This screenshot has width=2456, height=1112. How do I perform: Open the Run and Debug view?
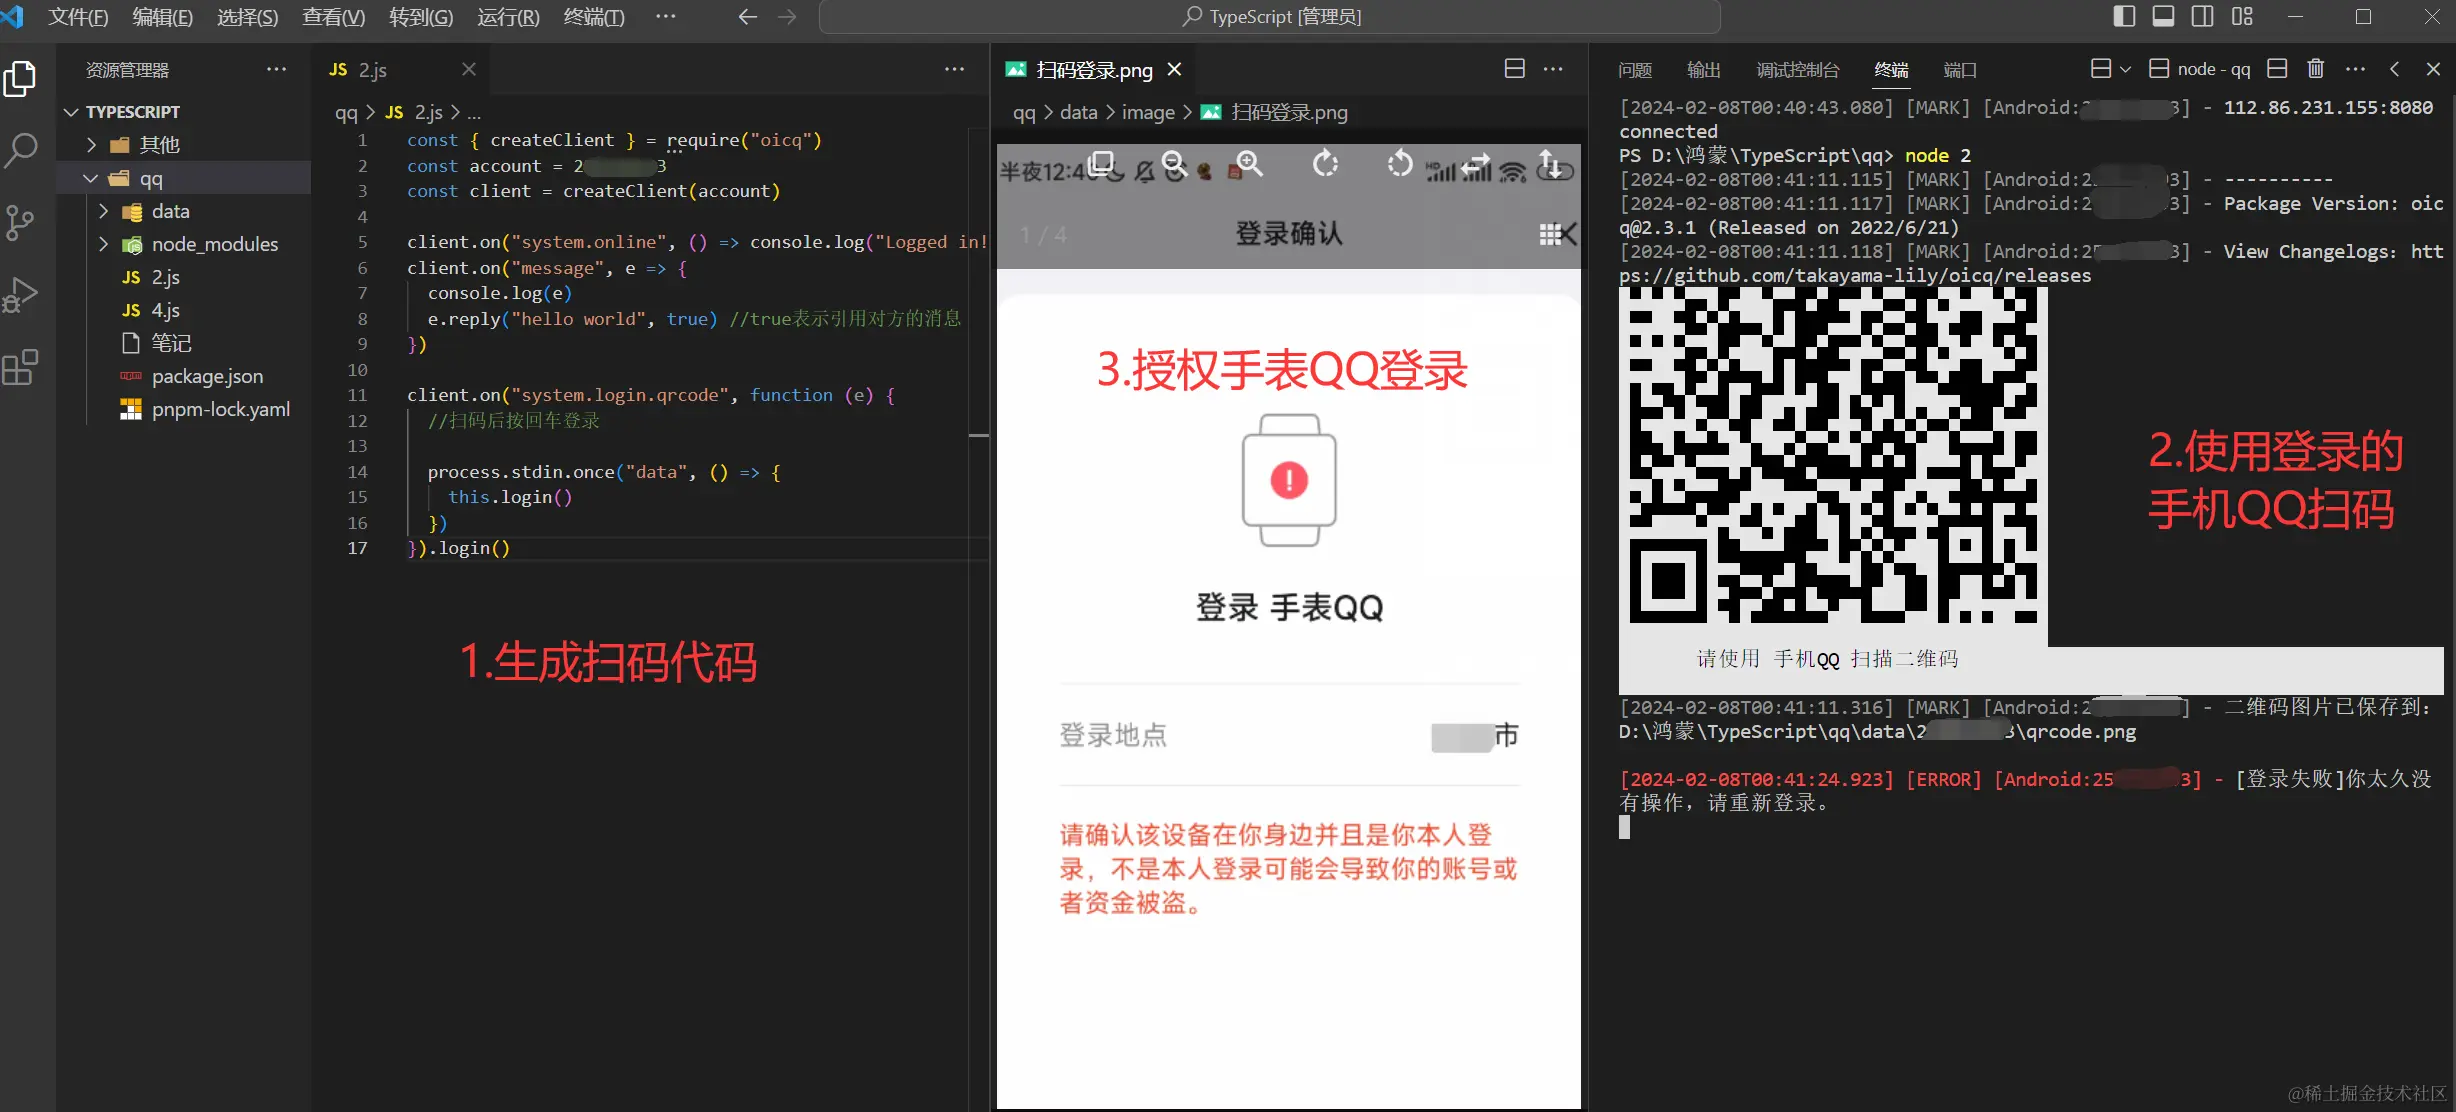click(x=20, y=293)
